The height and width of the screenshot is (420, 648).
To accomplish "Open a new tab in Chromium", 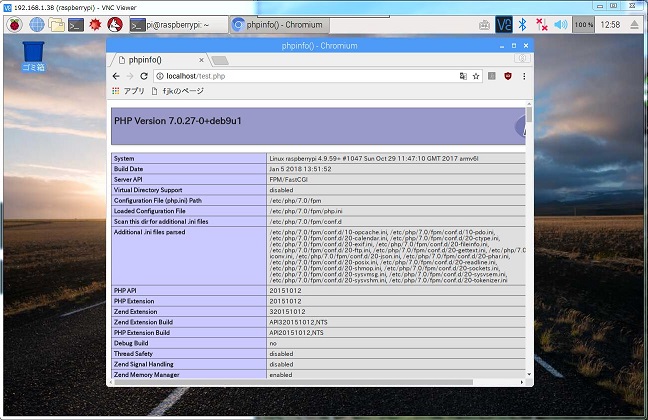I will pos(223,60).
